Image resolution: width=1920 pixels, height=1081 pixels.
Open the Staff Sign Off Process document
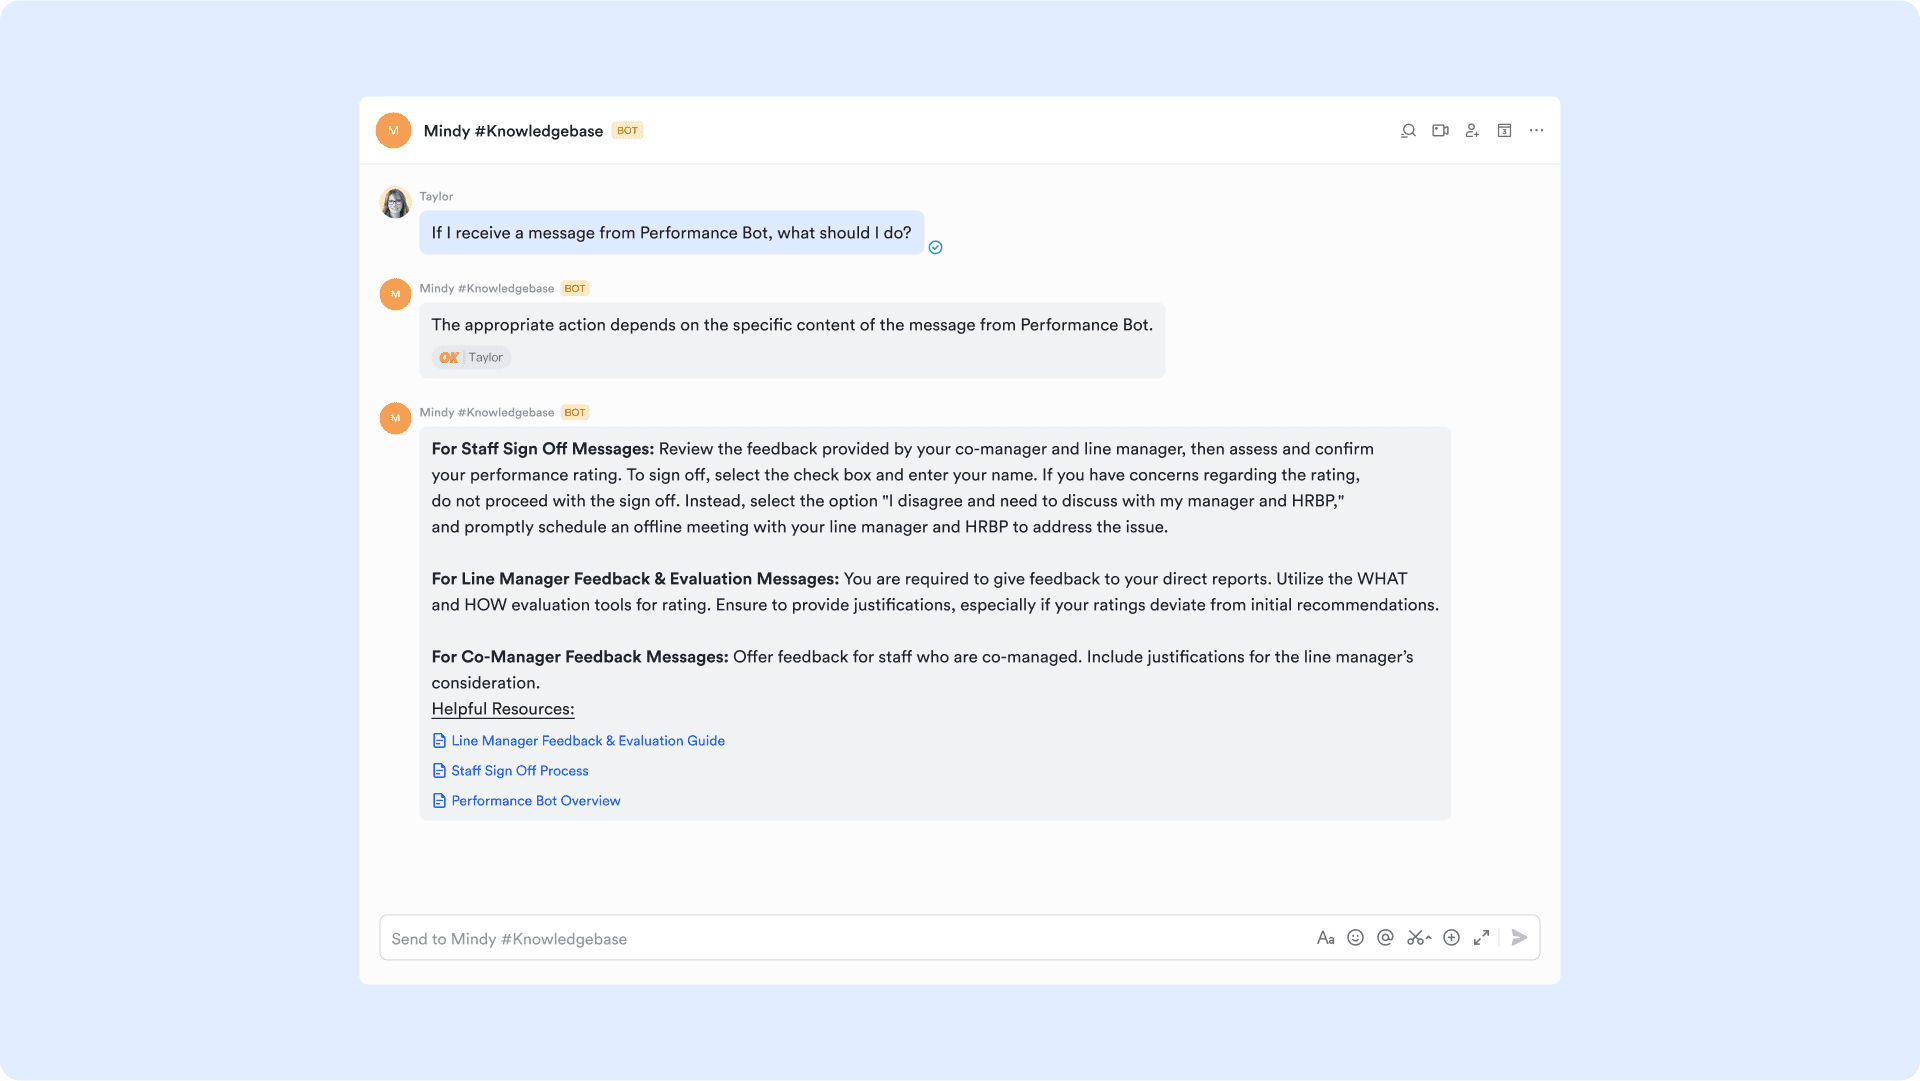coord(518,771)
